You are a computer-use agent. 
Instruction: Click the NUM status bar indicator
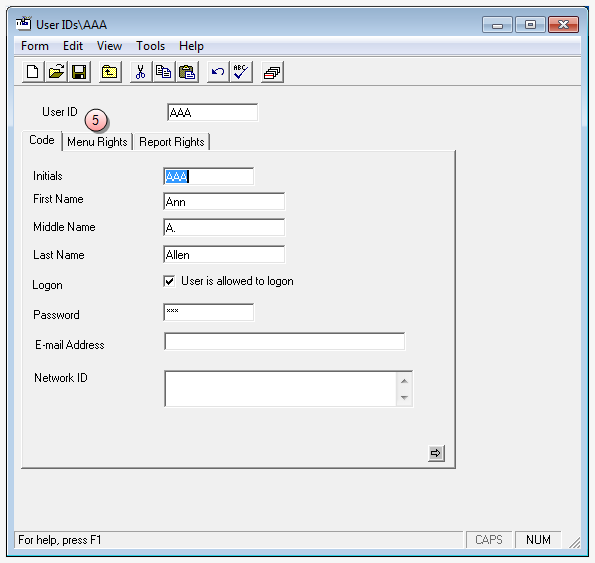pos(538,539)
